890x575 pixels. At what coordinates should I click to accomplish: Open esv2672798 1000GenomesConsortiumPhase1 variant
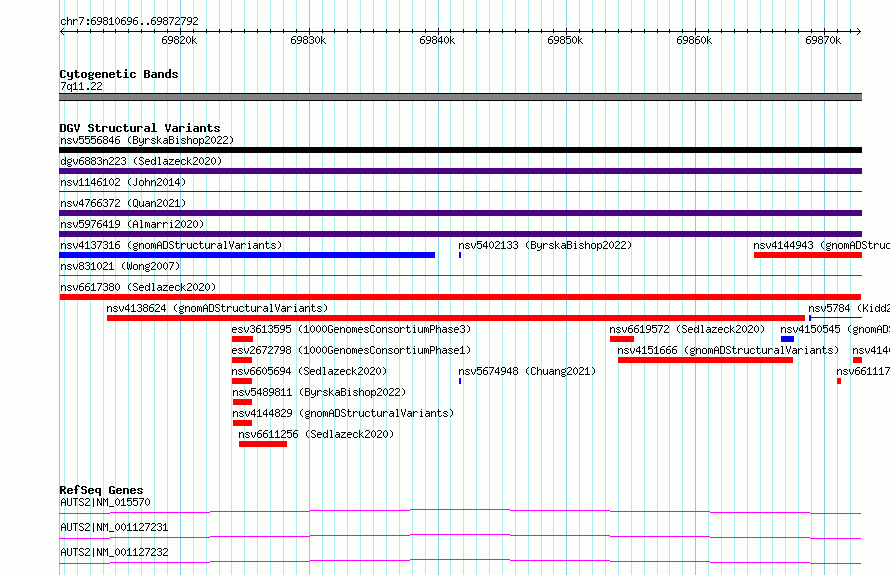tap(351, 350)
